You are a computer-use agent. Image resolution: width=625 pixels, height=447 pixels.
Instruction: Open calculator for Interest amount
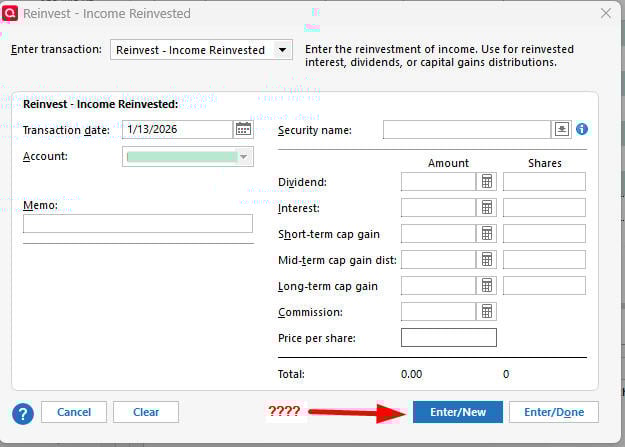[486, 207]
